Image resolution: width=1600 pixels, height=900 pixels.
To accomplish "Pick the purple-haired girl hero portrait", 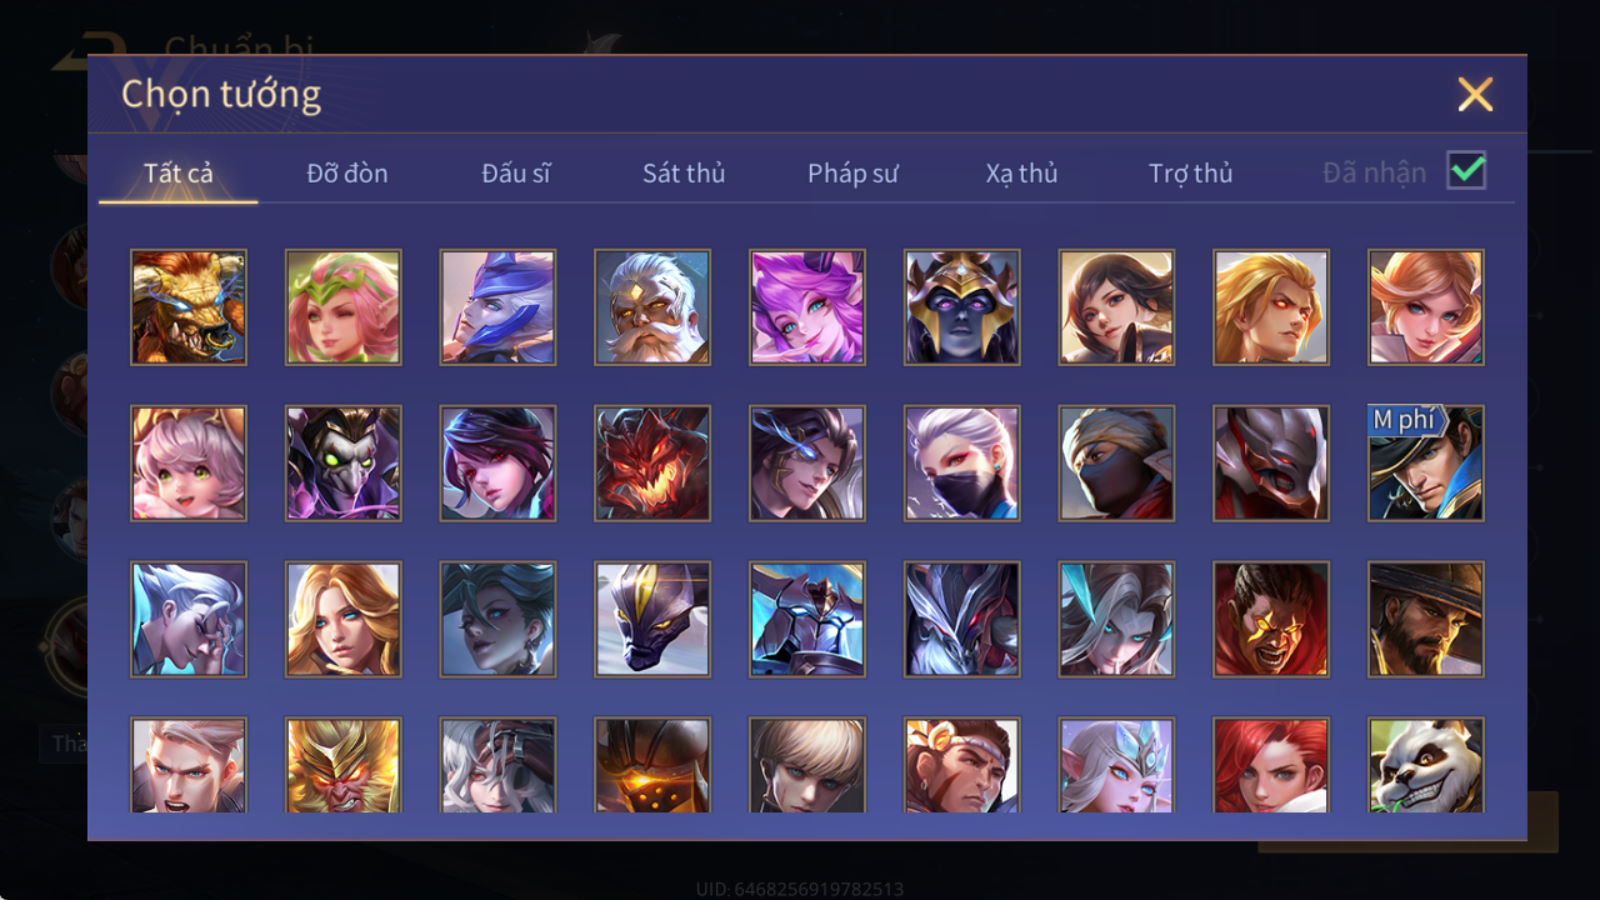I will click(x=807, y=307).
